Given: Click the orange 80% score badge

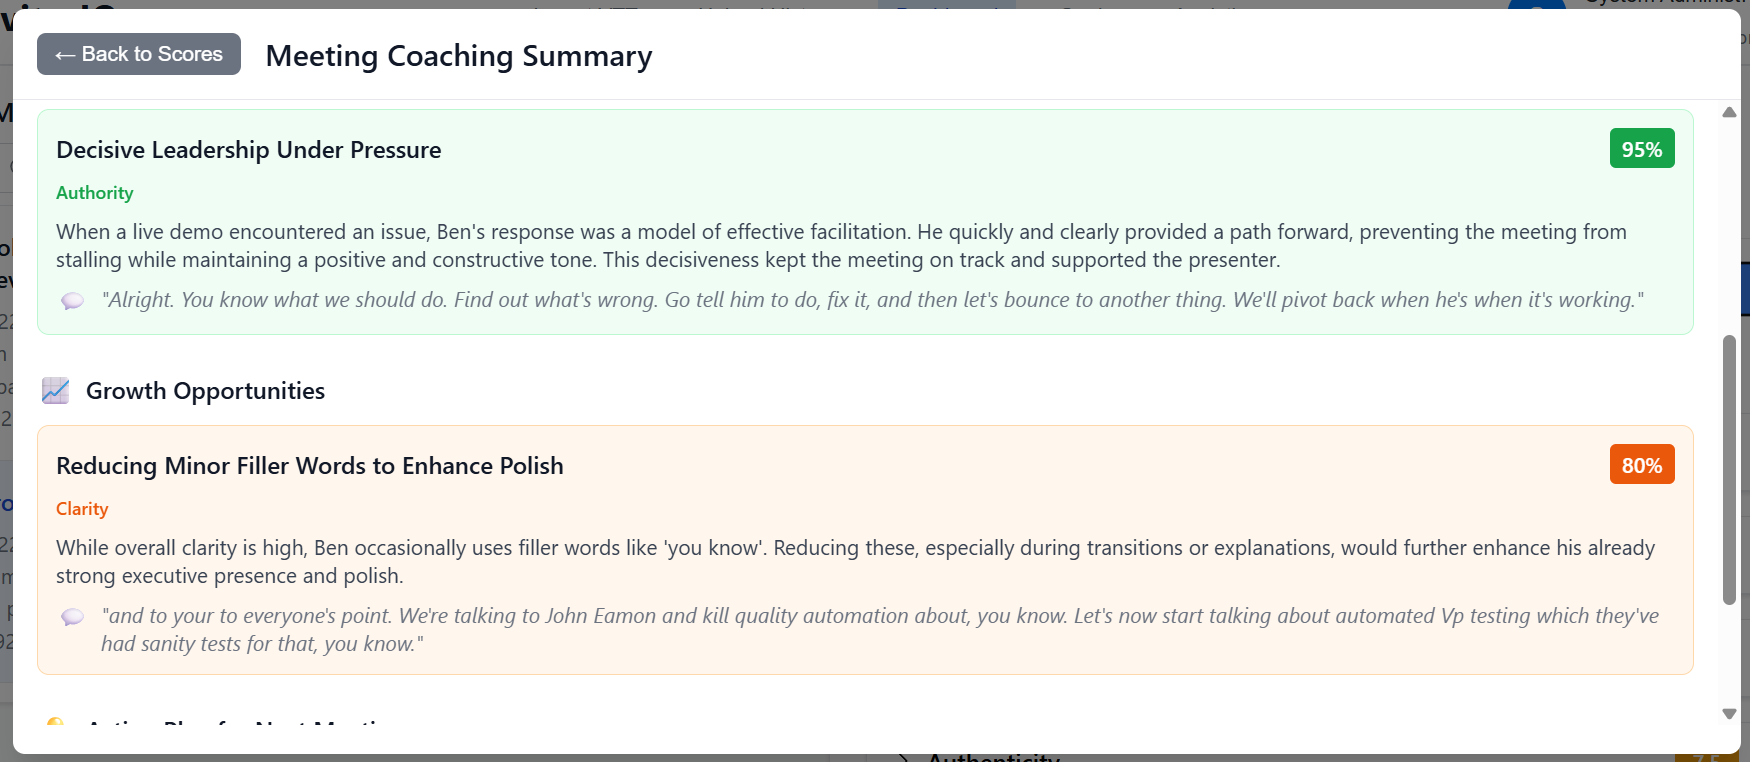Looking at the screenshot, I should point(1641,465).
